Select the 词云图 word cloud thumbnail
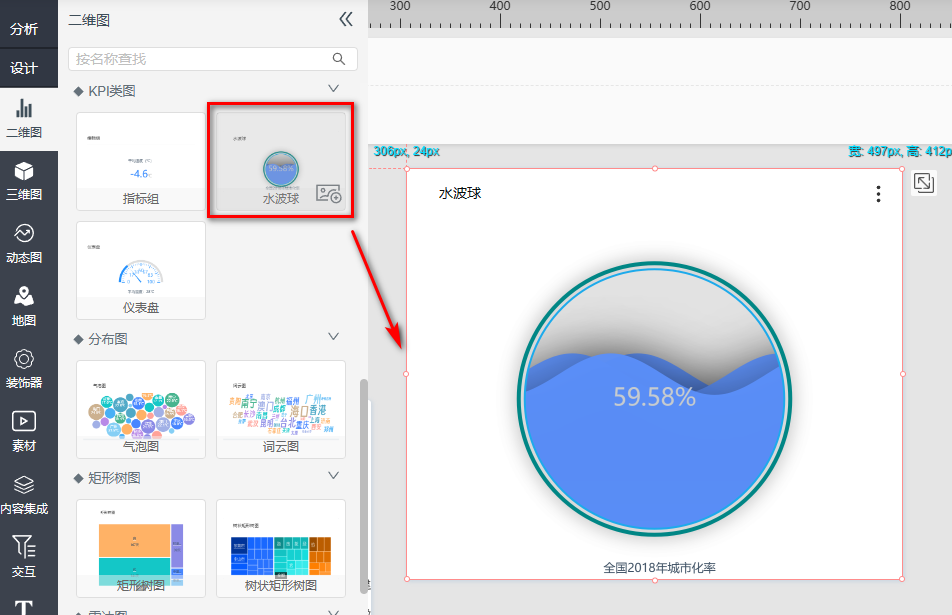 280,409
